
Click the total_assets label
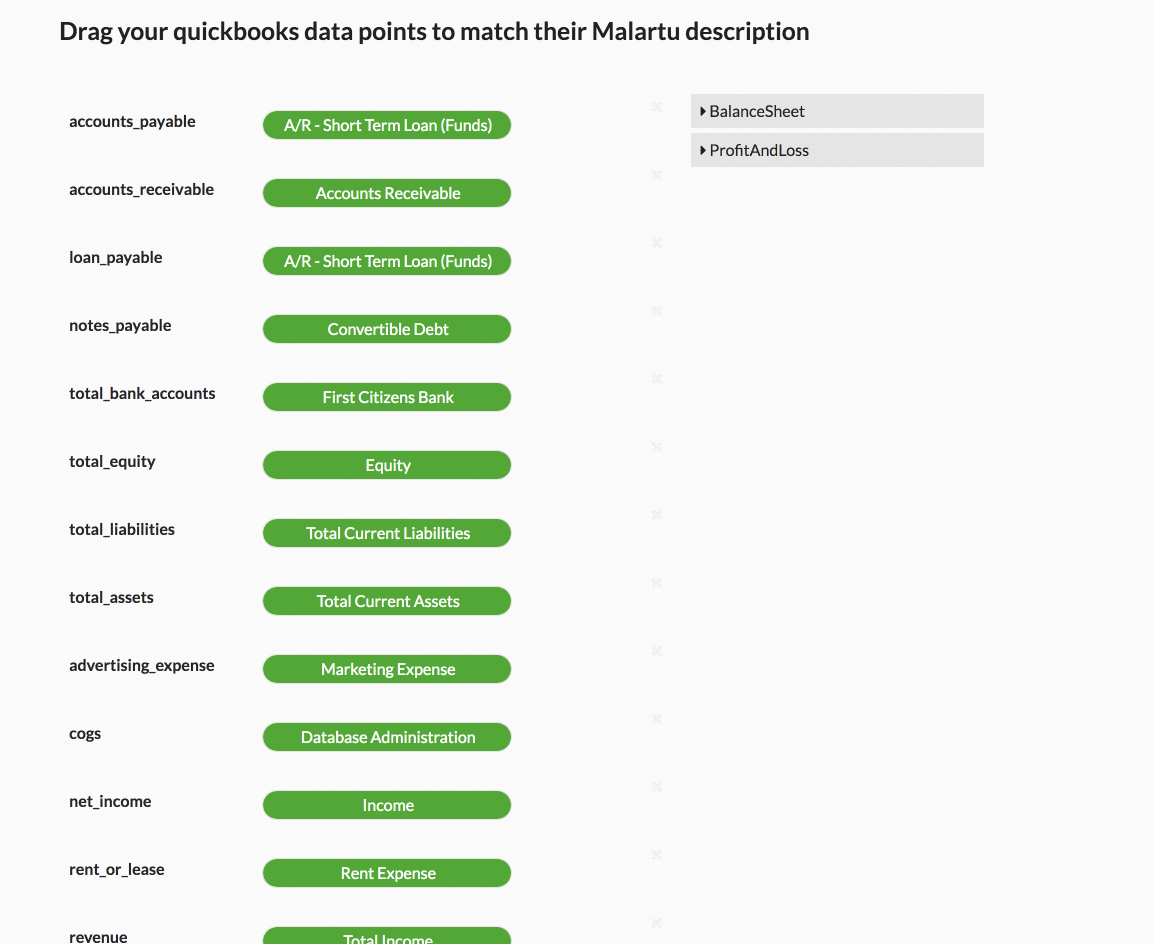(x=111, y=597)
